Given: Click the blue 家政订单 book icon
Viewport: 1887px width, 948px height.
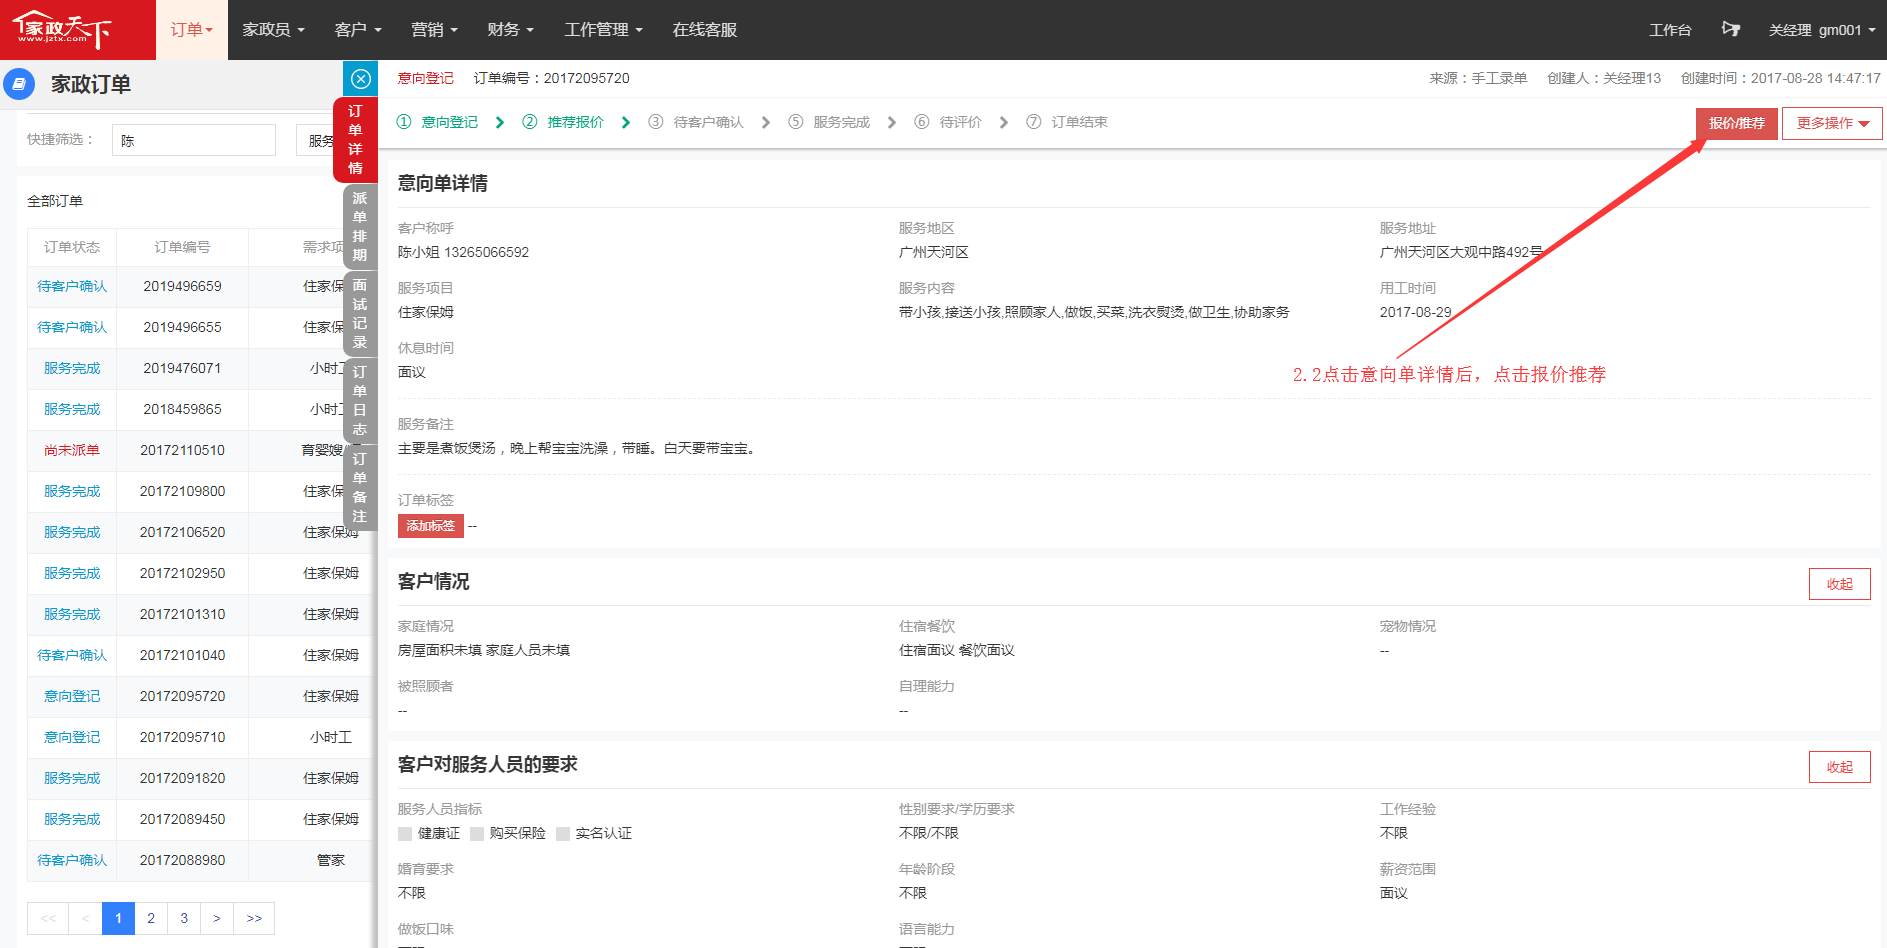Looking at the screenshot, I should click(x=19, y=84).
